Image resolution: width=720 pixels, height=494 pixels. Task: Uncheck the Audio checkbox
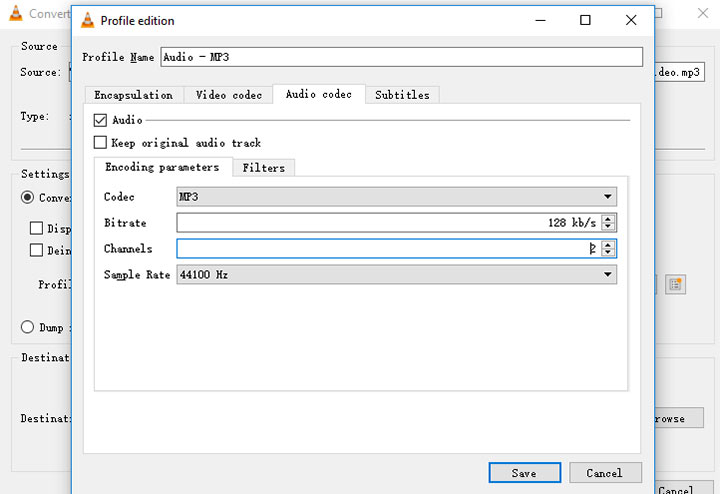click(100, 120)
